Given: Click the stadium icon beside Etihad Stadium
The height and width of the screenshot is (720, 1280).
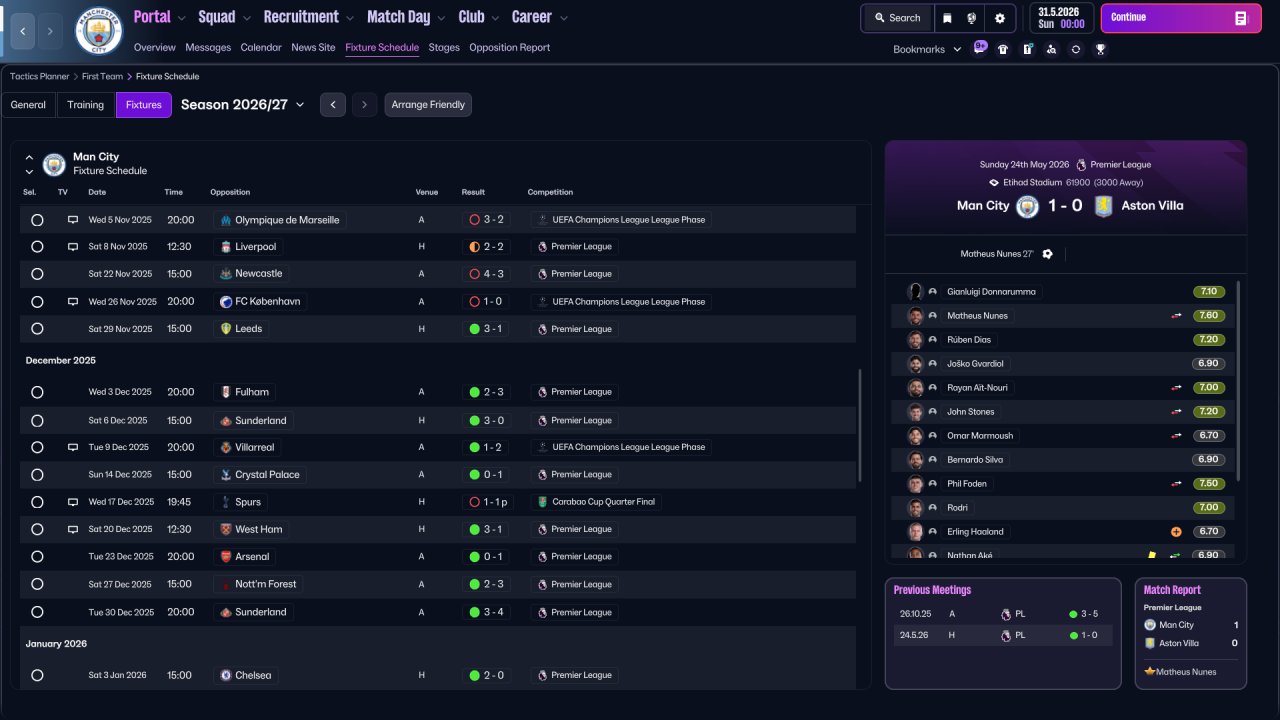Looking at the screenshot, I should [994, 183].
